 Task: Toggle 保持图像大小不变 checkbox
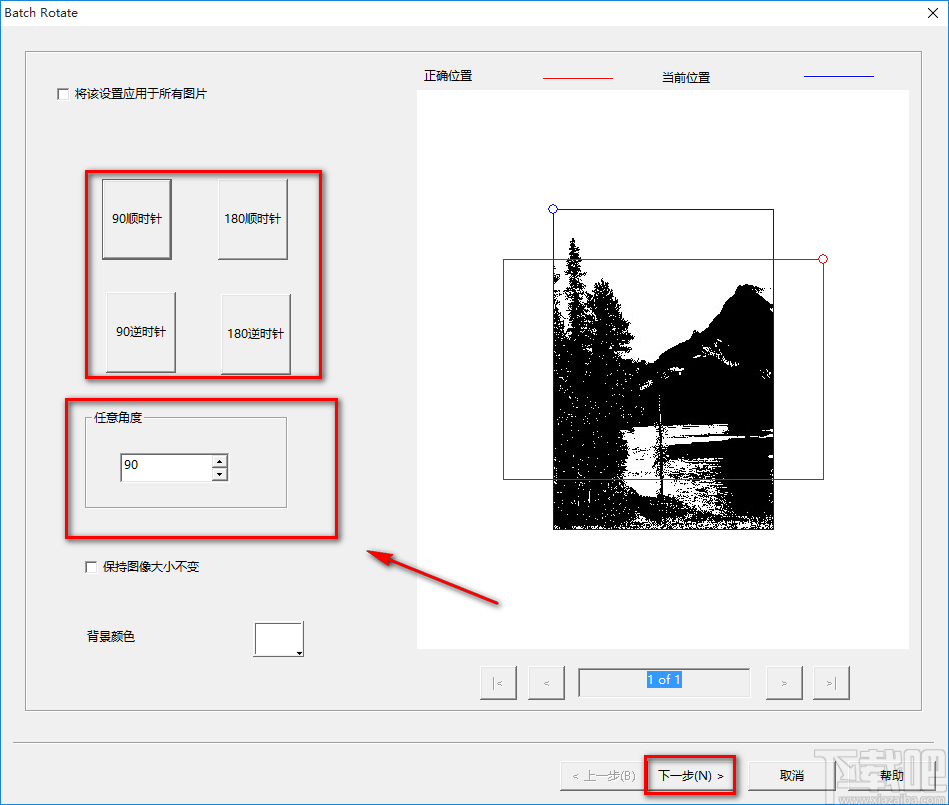pos(91,567)
